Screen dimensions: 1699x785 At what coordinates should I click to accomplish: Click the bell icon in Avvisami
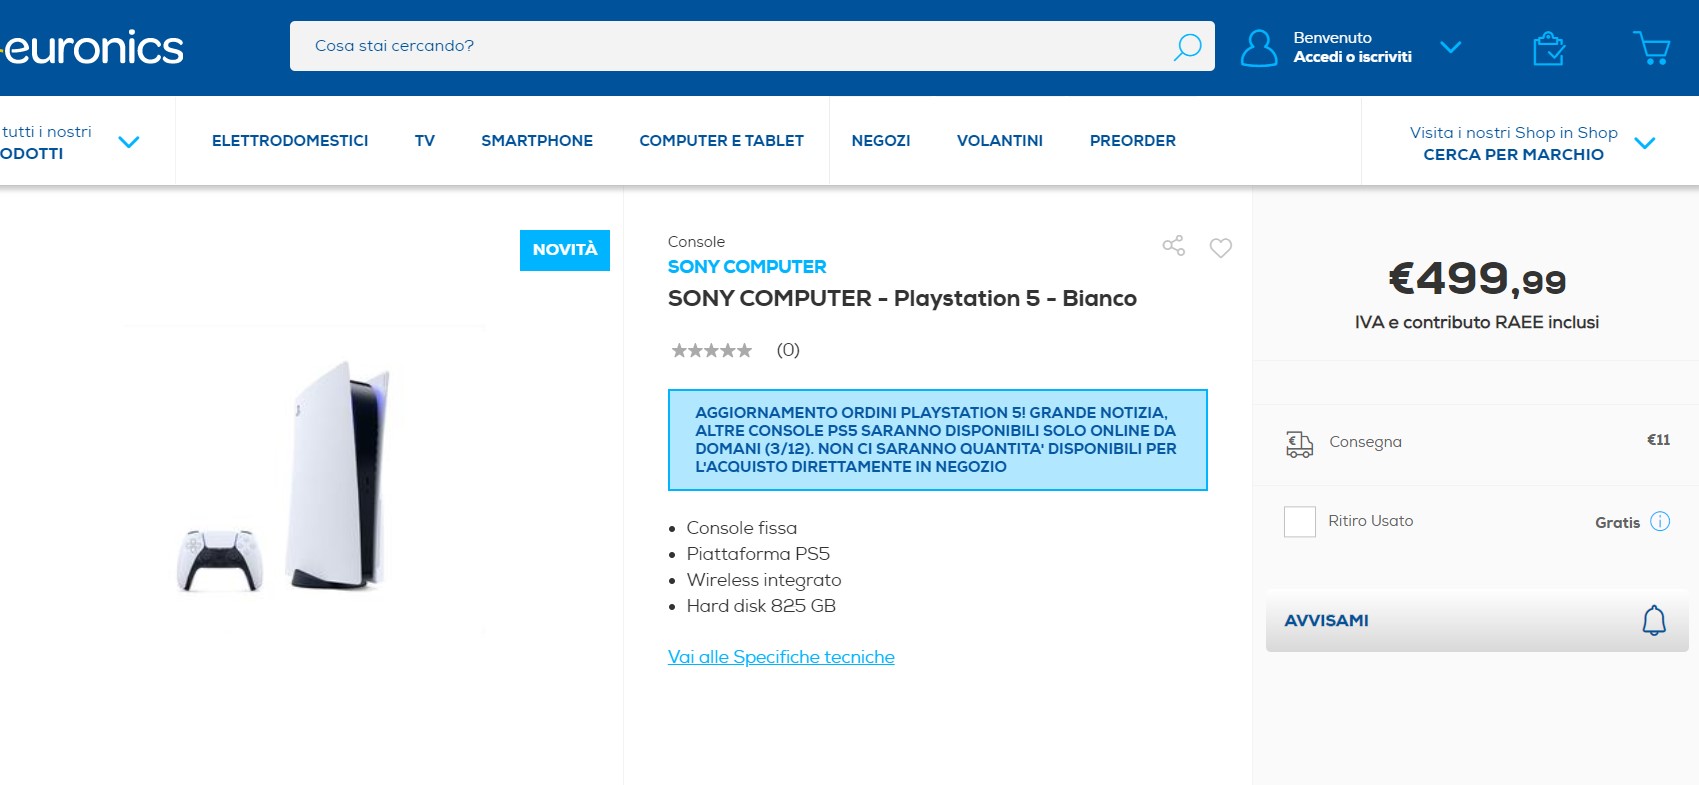1654,620
